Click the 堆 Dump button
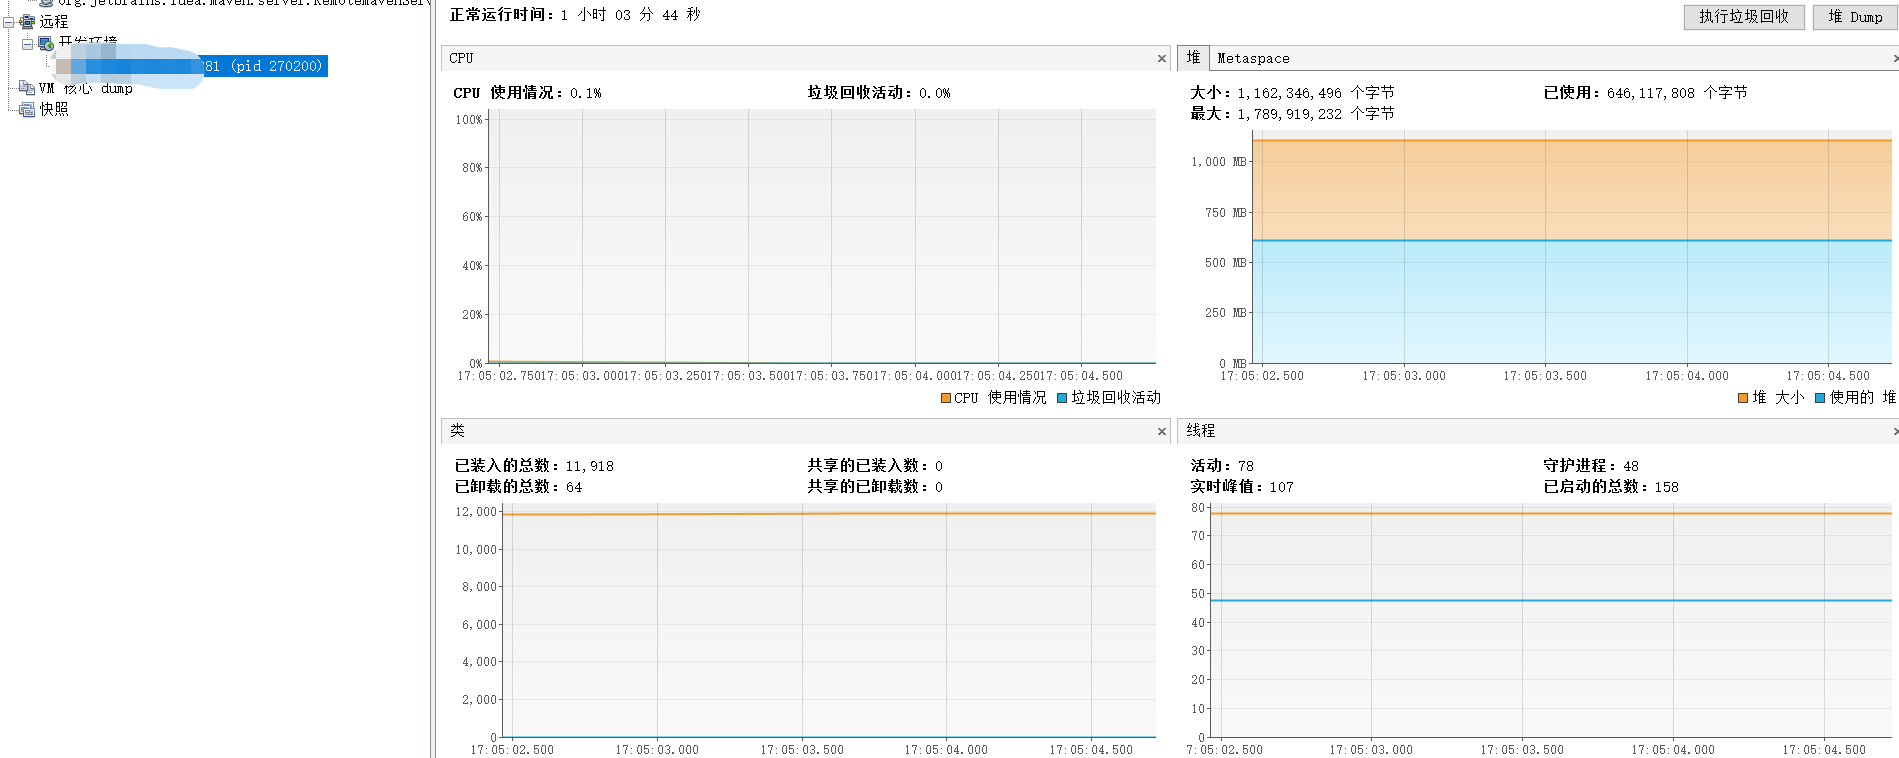 [1855, 16]
